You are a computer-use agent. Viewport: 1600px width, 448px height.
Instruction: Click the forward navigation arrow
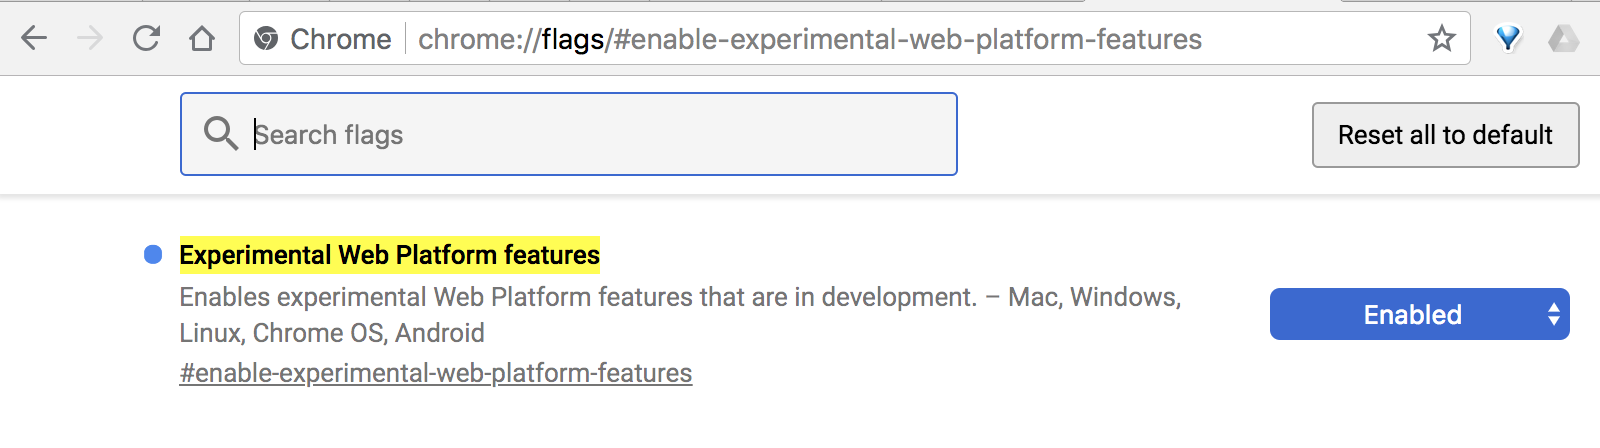[90, 39]
